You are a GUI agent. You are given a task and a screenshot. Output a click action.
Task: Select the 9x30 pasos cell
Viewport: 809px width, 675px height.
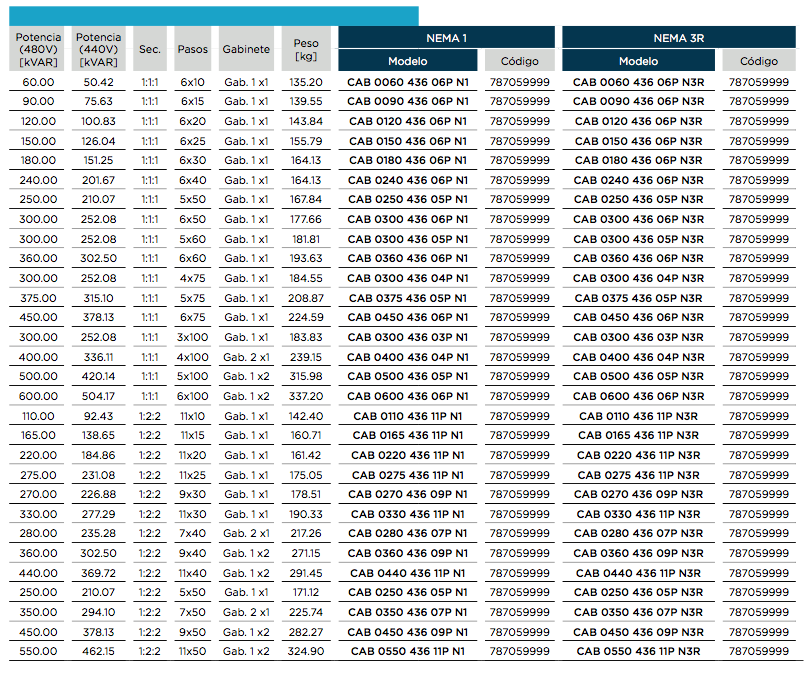point(192,494)
